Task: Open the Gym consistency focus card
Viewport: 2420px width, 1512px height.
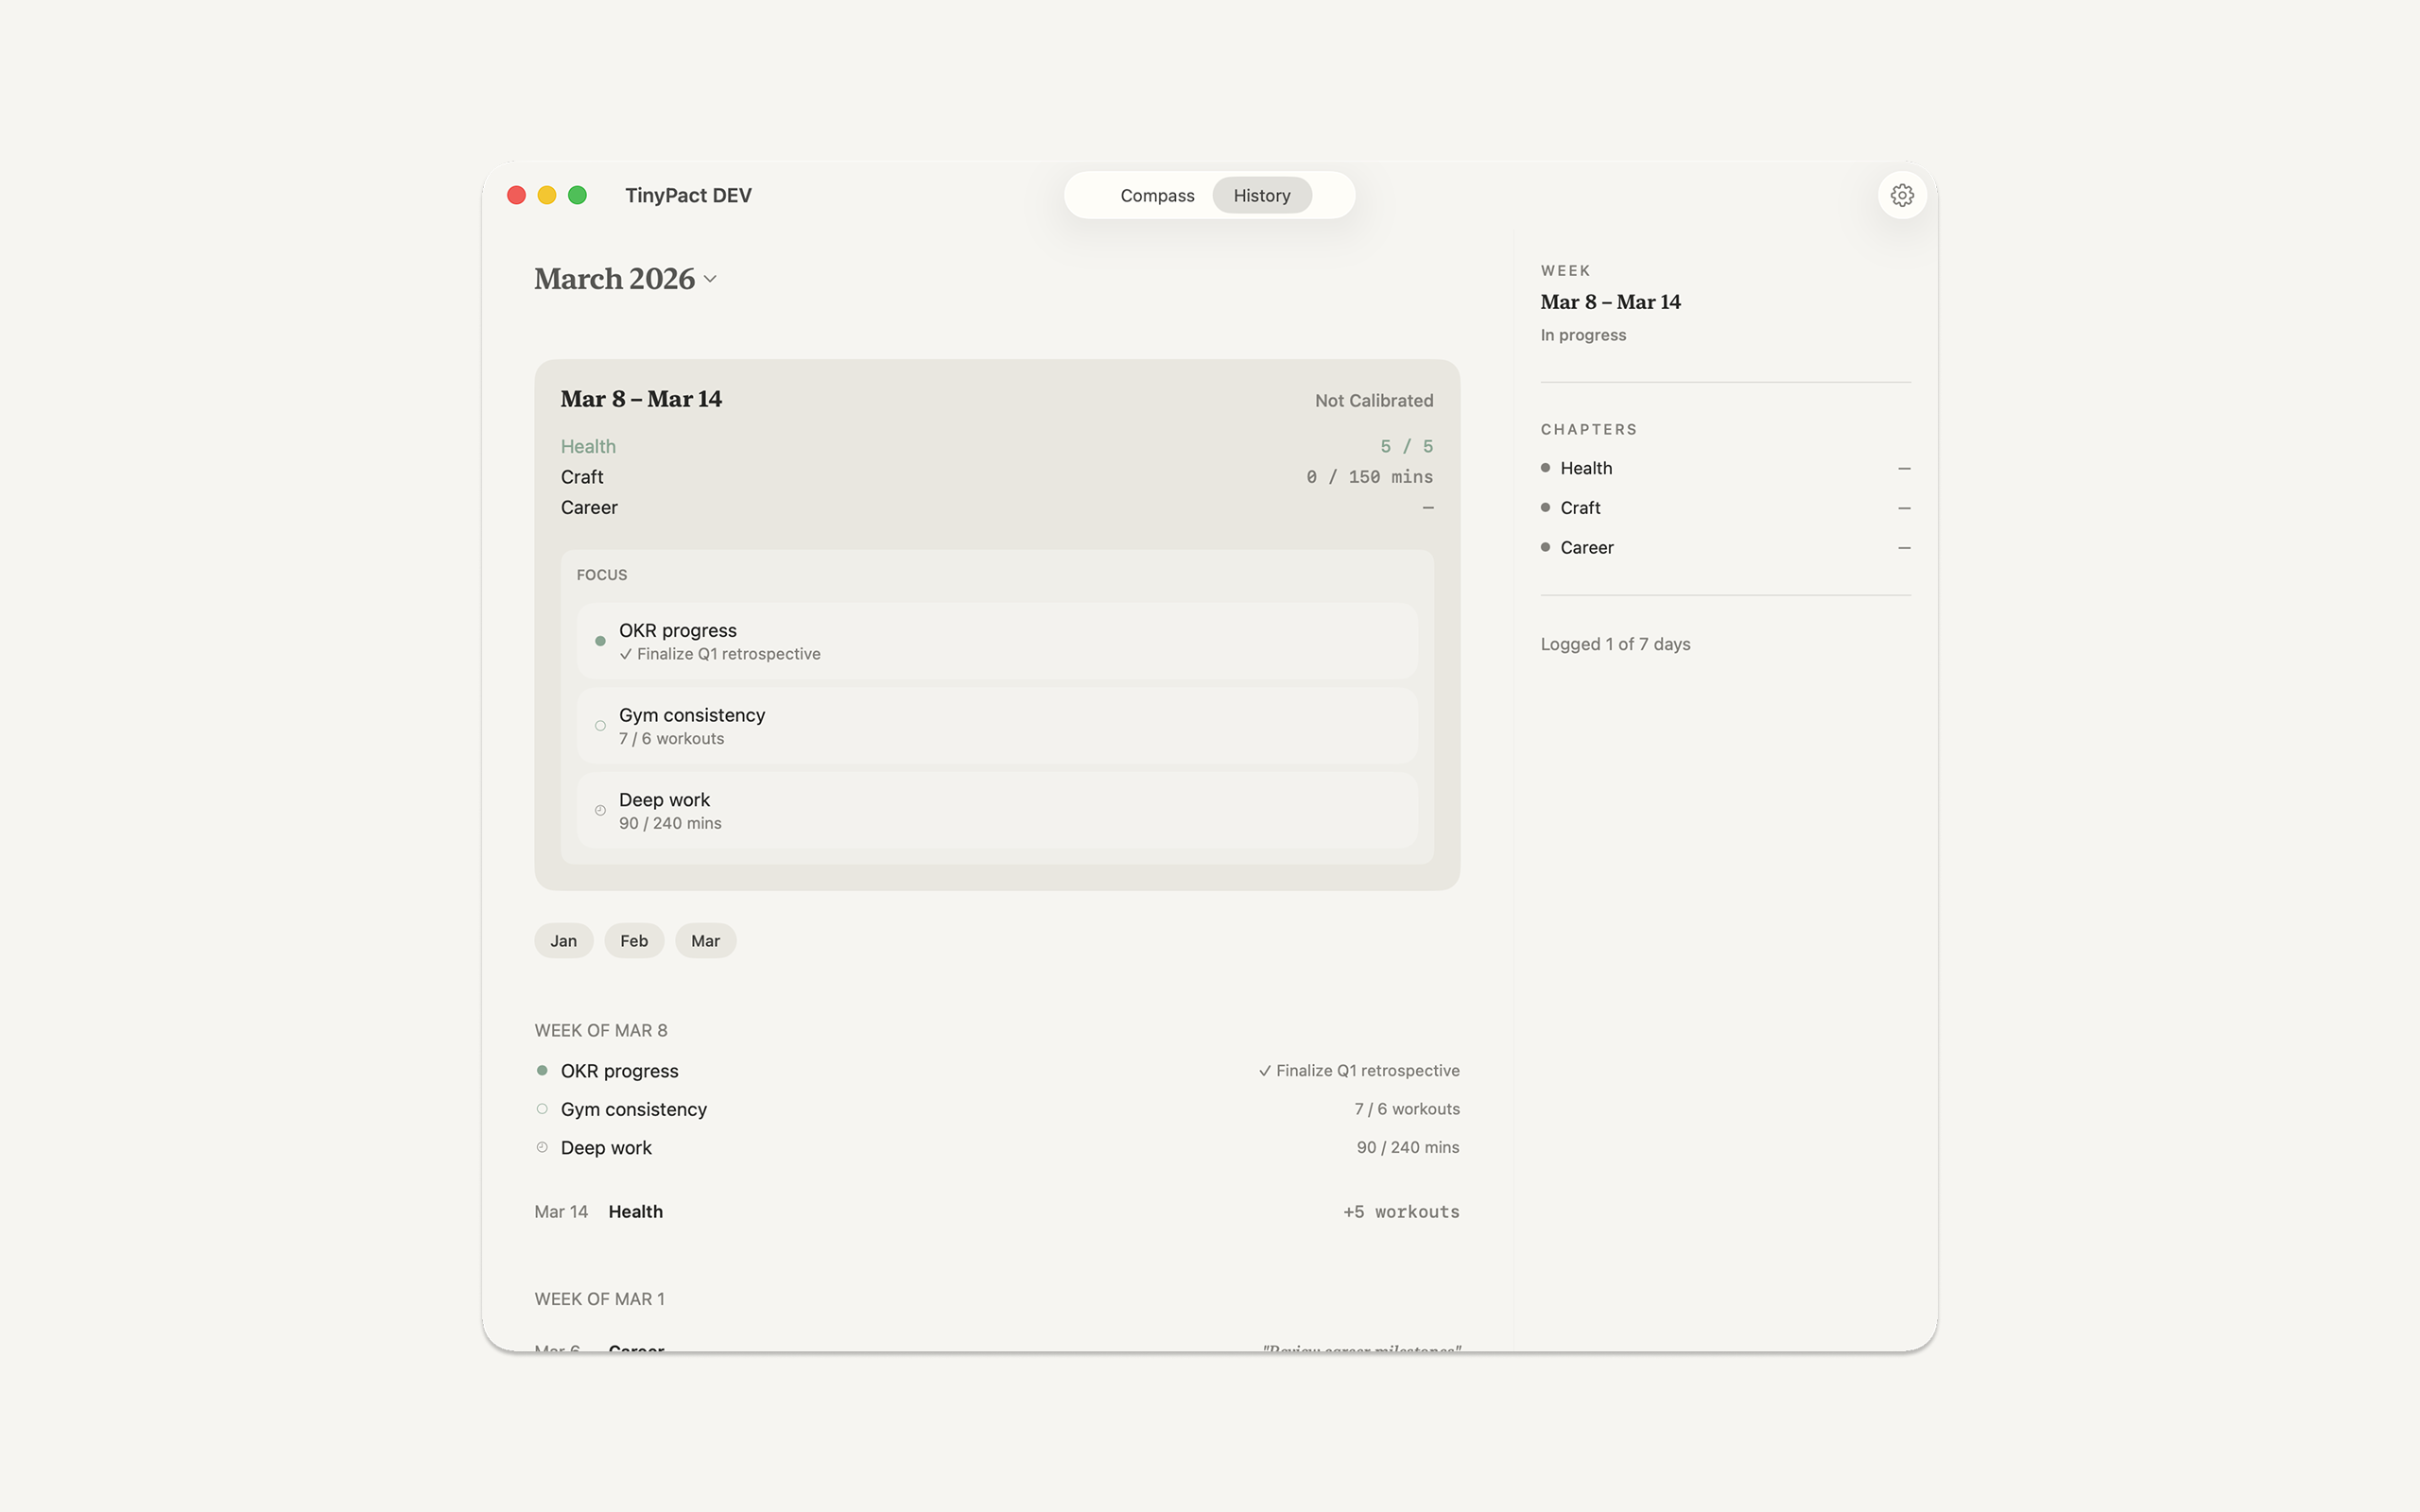Action: click(x=997, y=726)
